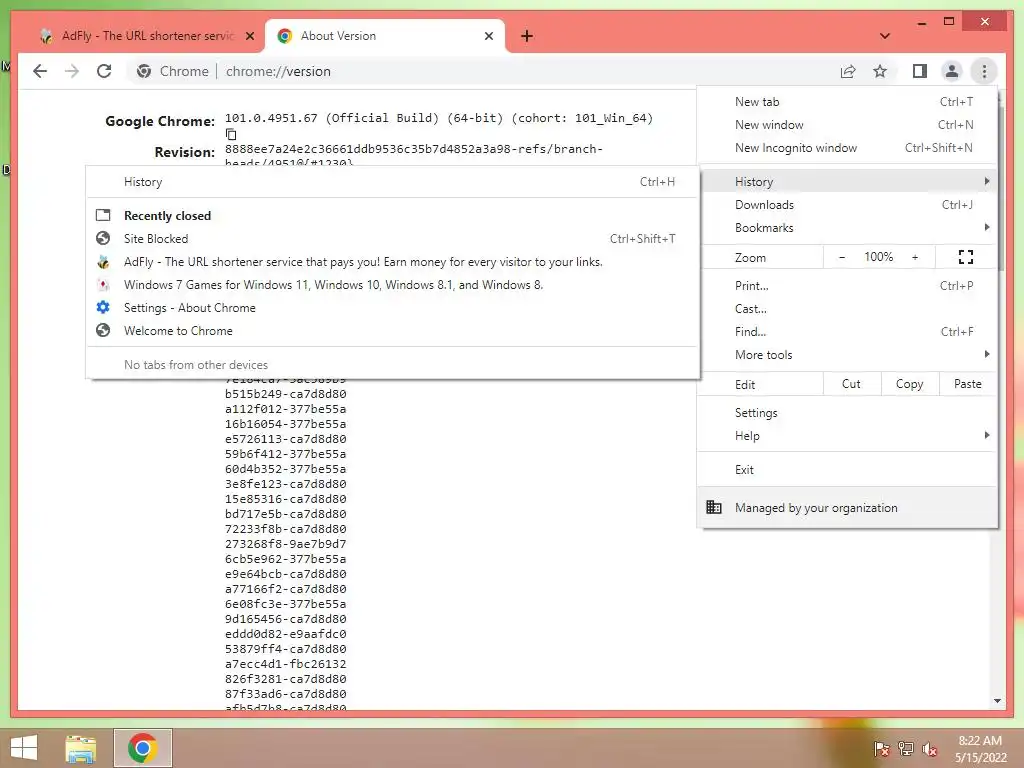
Task: Click the Chrome taskbar icon
Action: (143, 748)
